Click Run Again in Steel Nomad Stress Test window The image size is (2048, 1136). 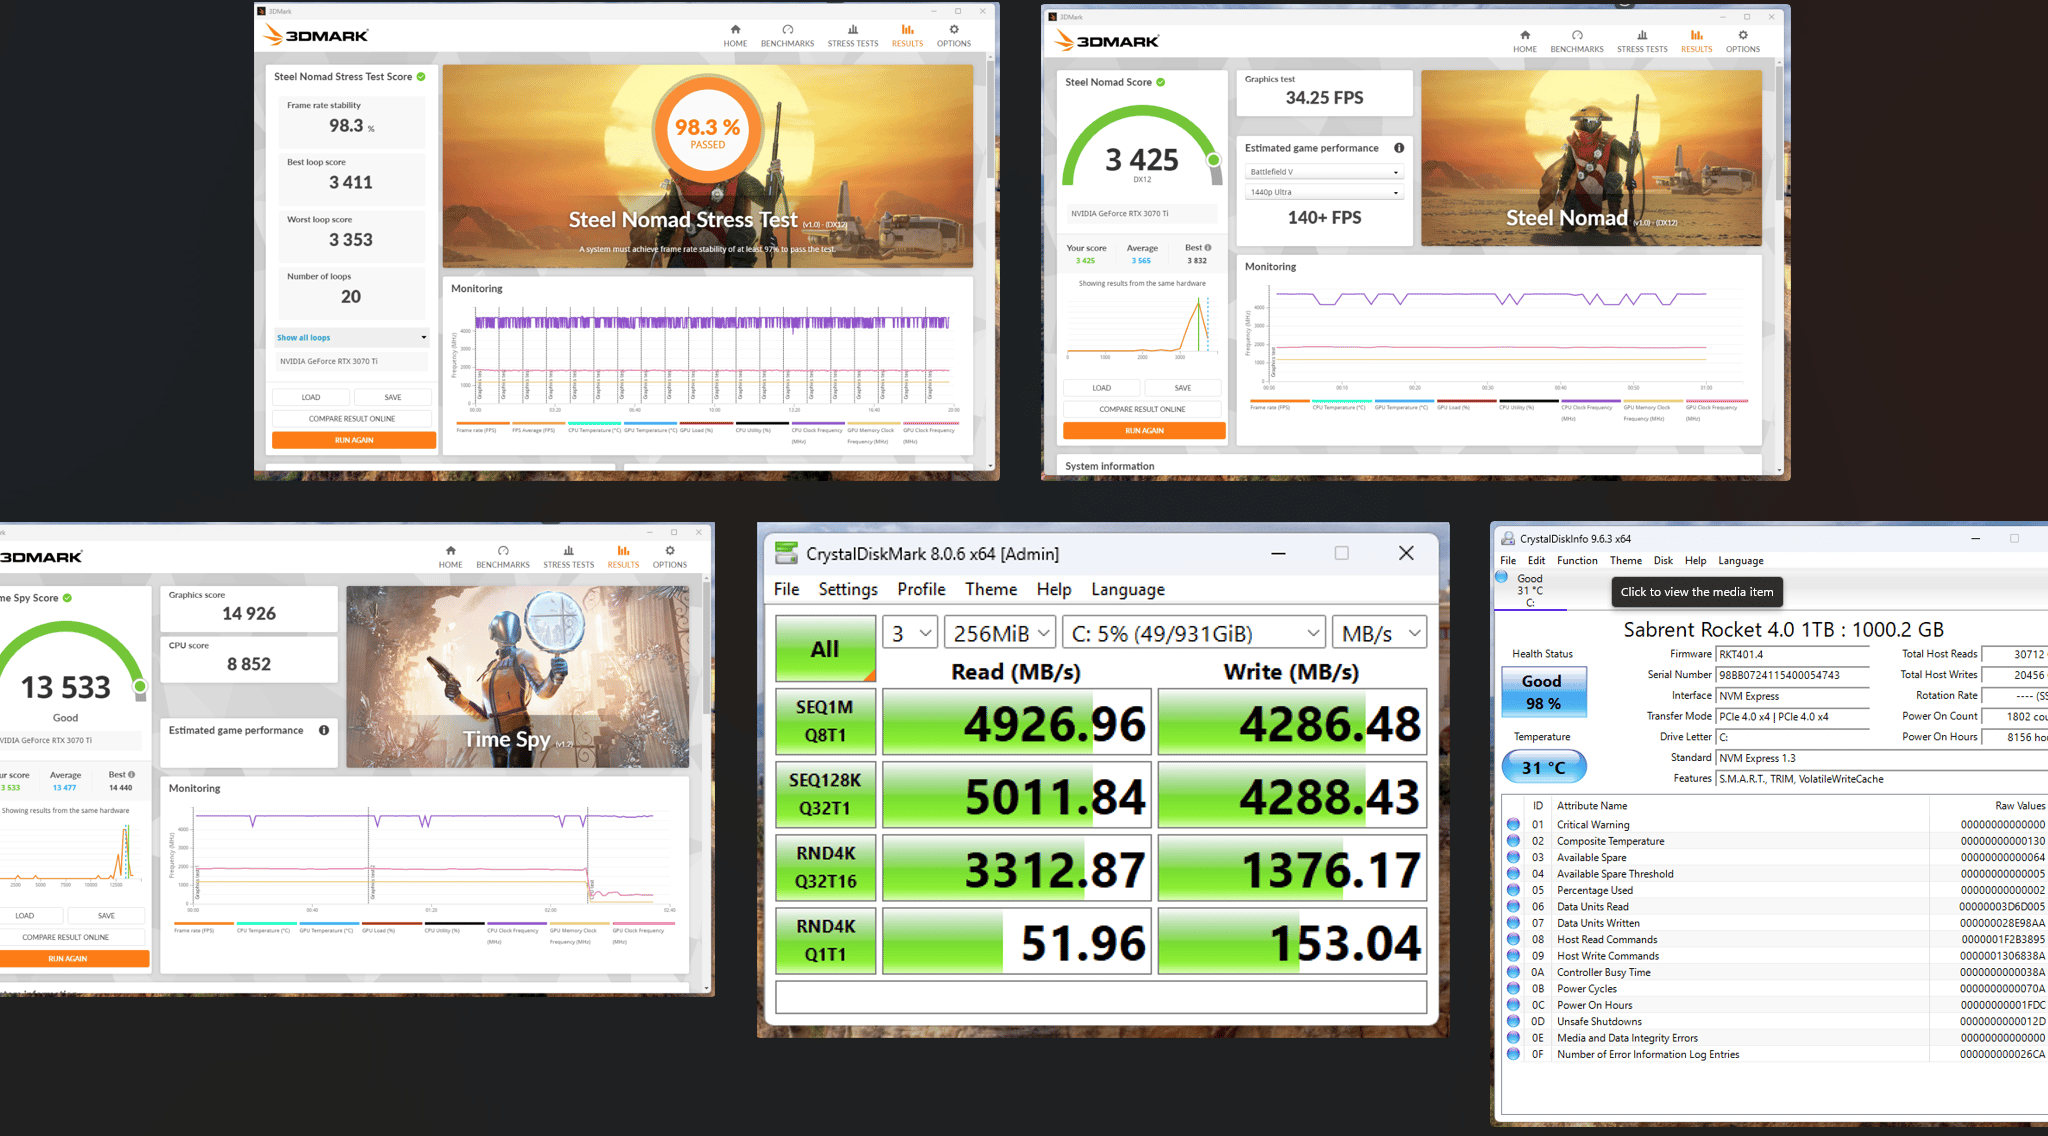354,440
